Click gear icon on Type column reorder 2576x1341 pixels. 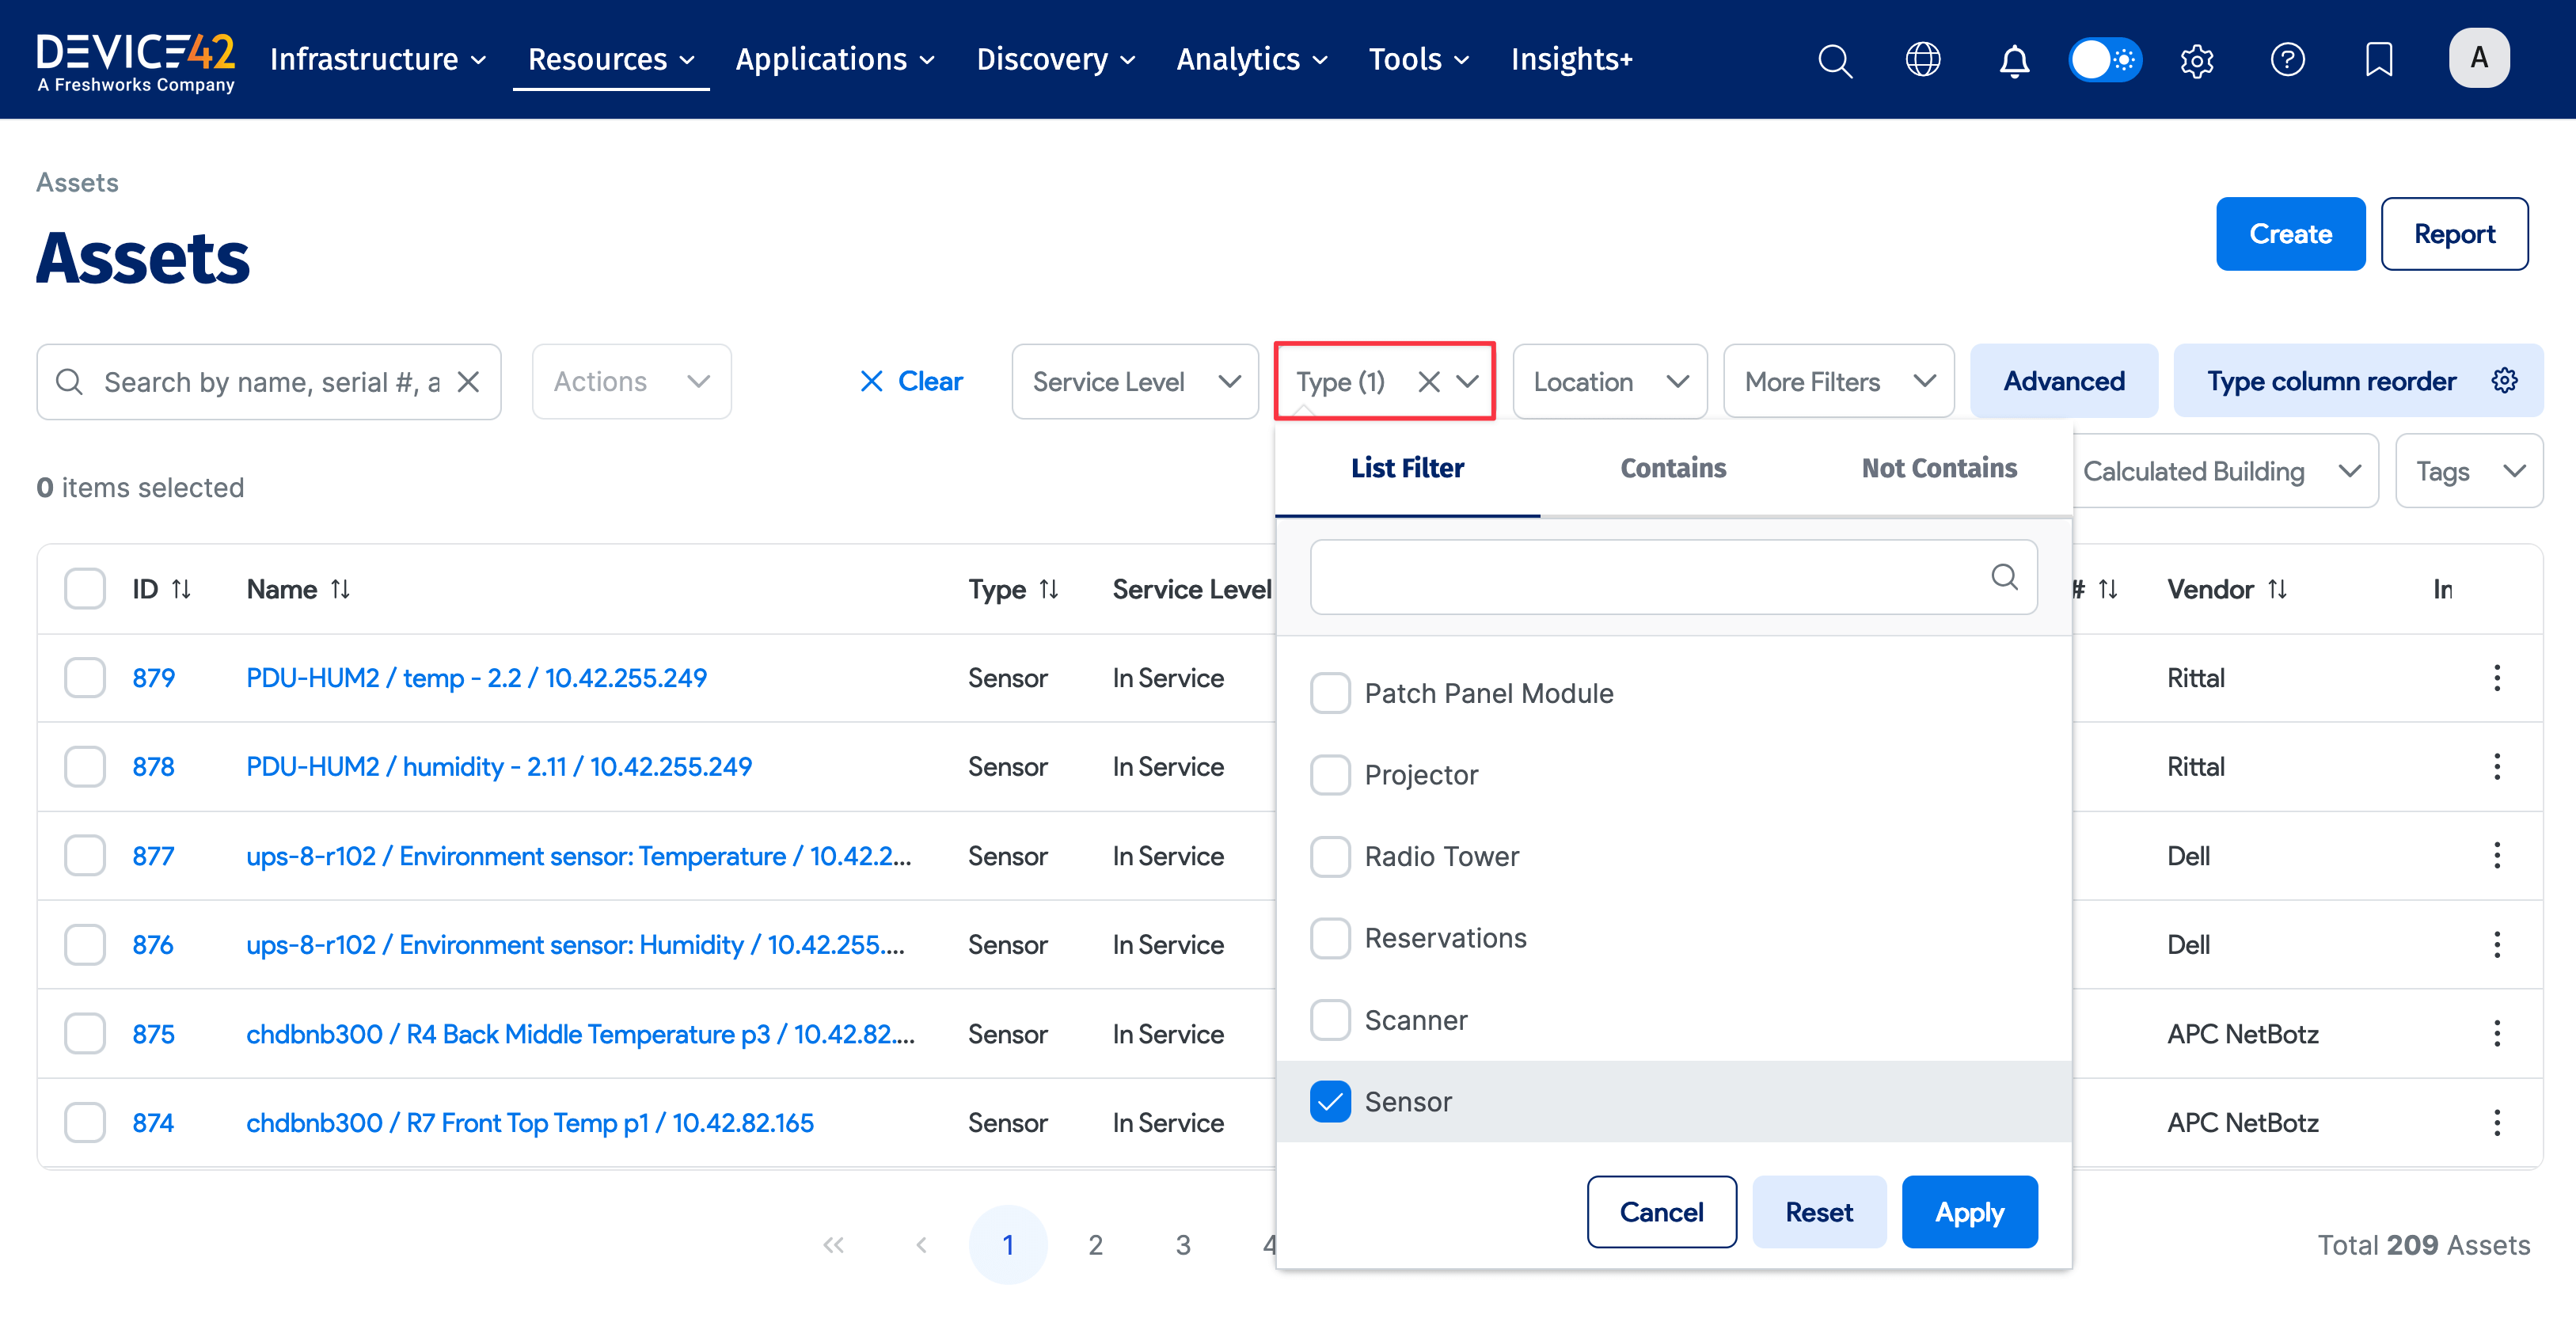click(2503, 381)
